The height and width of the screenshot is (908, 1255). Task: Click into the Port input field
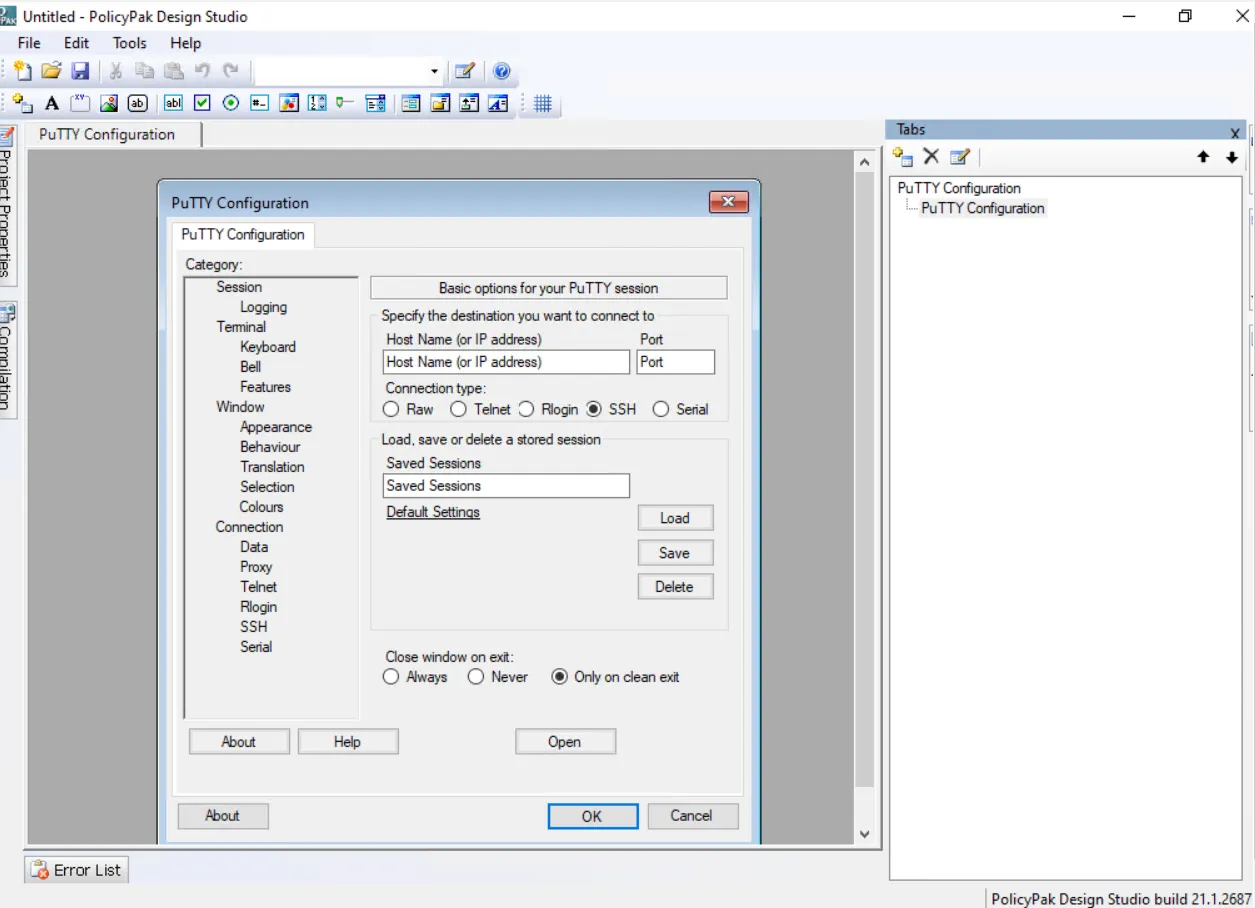(676, 362)
